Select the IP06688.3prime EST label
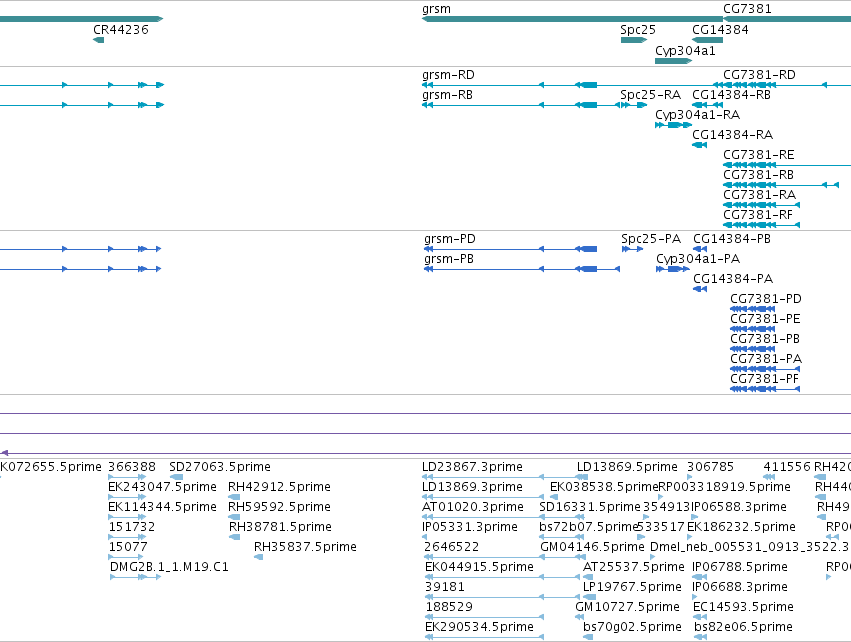Image resolution: width=851 pixels, height=642 pixels. click(740, 588)
